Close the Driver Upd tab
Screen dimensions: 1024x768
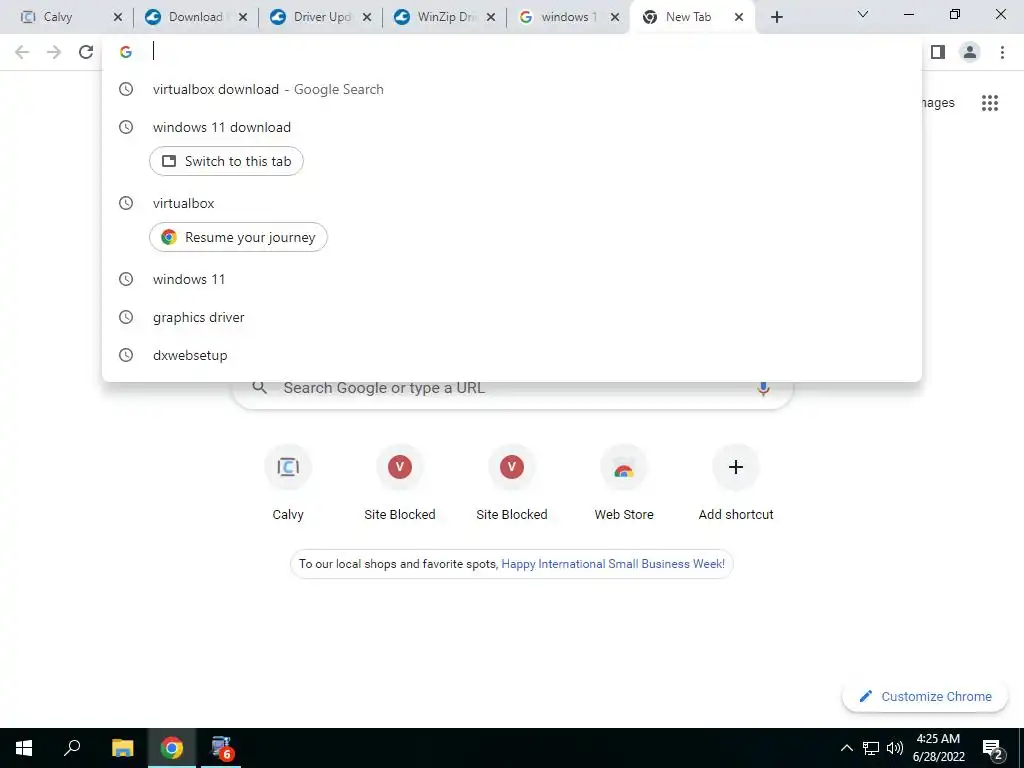367,17
